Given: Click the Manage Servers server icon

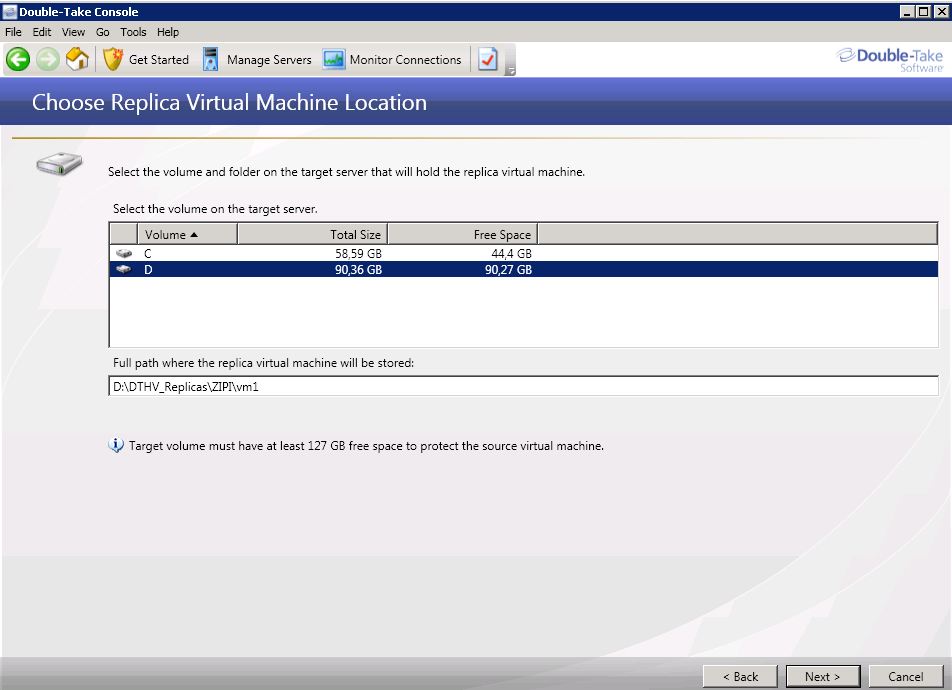Looking at the screenshot, I should [210, 59].
